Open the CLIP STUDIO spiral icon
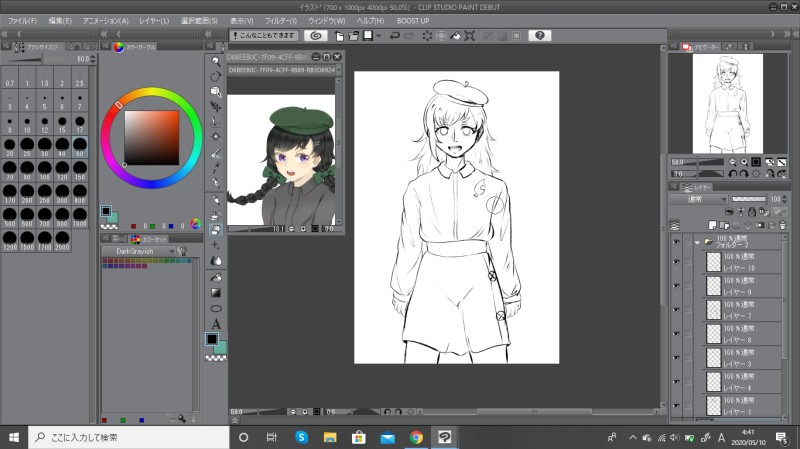This screenshot has width=800, height=449. (315, 35)
